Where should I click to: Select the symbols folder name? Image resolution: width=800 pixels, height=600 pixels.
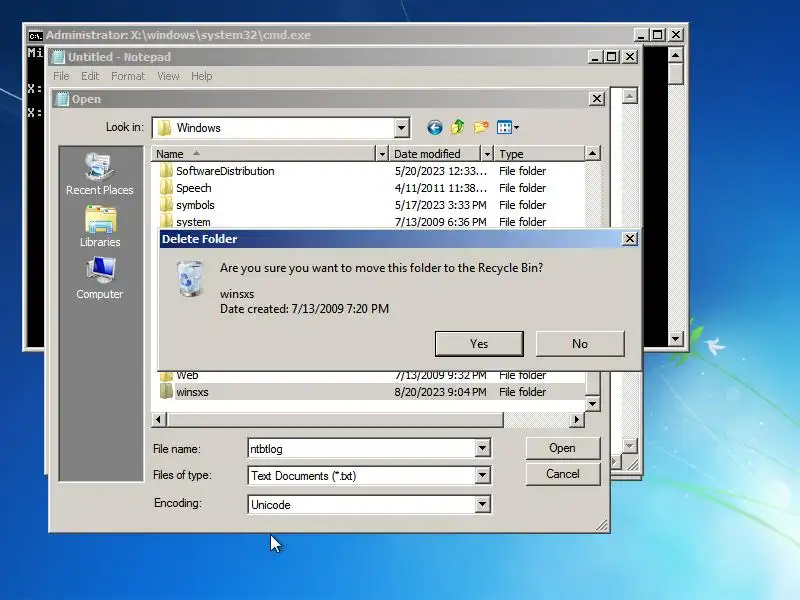pos(195,205)
